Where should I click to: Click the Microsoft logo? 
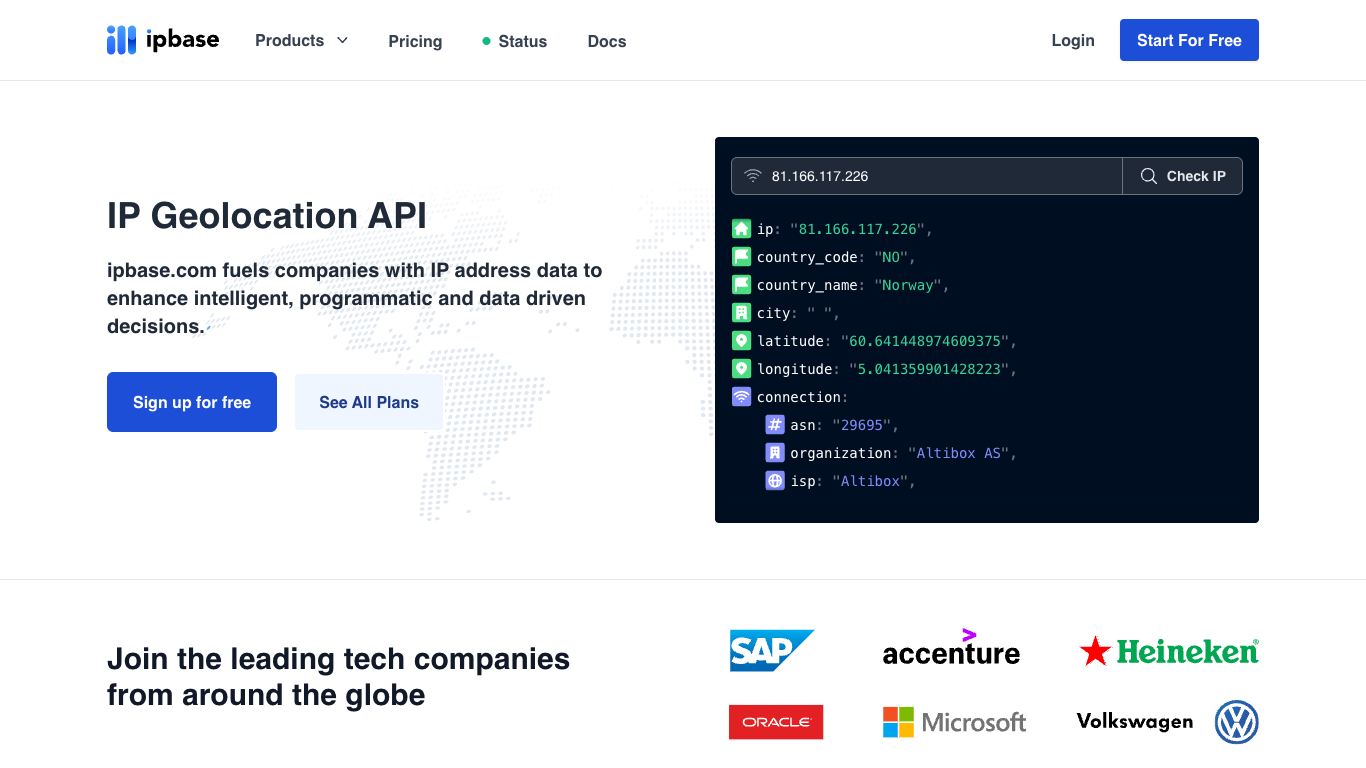point(955,722)
